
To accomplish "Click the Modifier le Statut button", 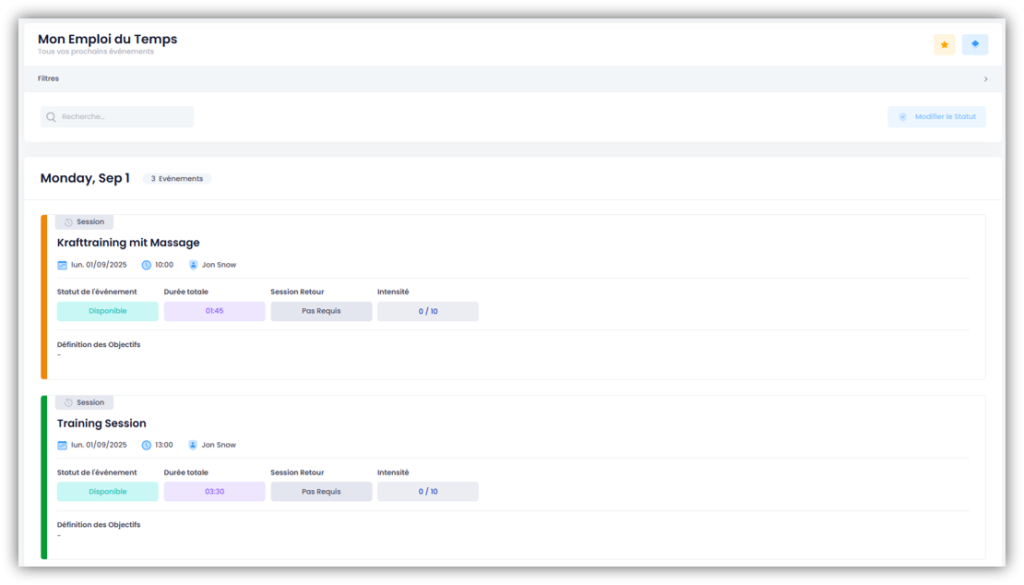I will click(x=936, y=117).
